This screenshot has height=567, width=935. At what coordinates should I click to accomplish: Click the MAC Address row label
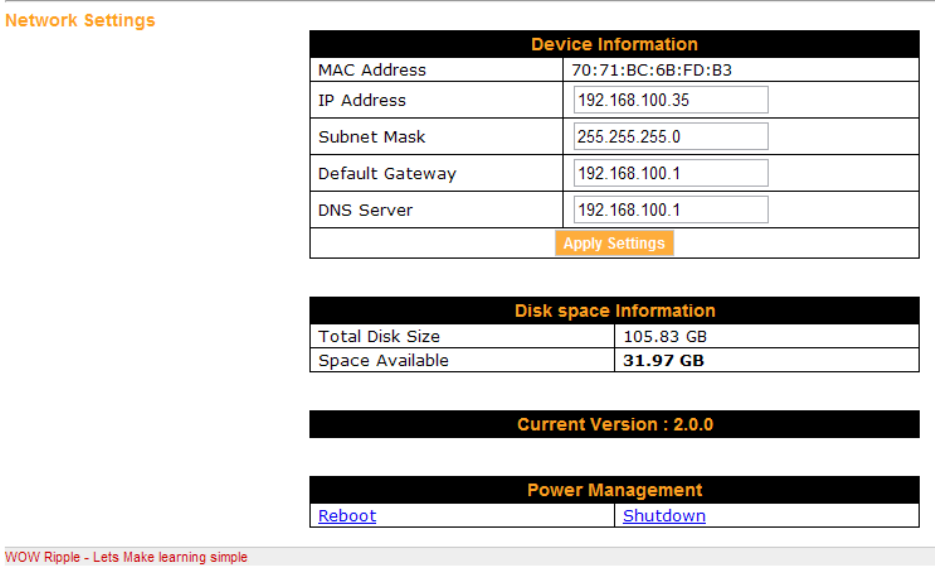pos(372,70)
